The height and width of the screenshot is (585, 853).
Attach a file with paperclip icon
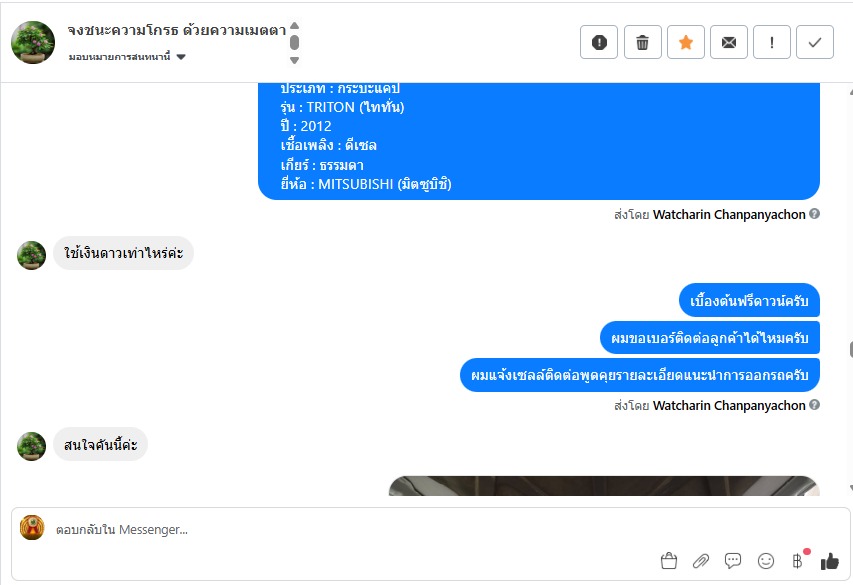click(701, 561)
